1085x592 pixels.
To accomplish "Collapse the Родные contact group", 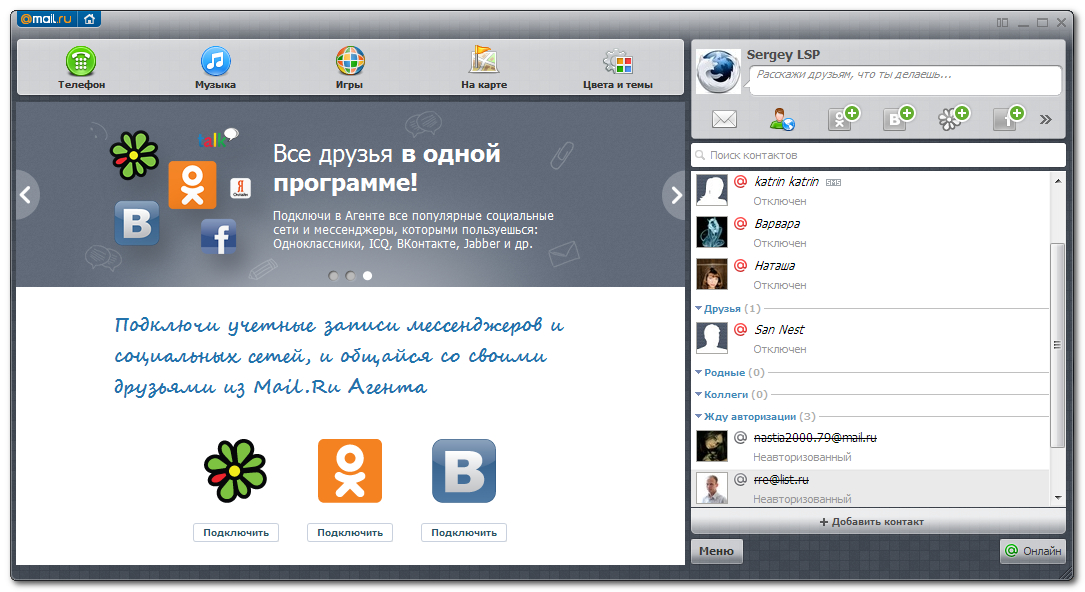I will point(699,372).
